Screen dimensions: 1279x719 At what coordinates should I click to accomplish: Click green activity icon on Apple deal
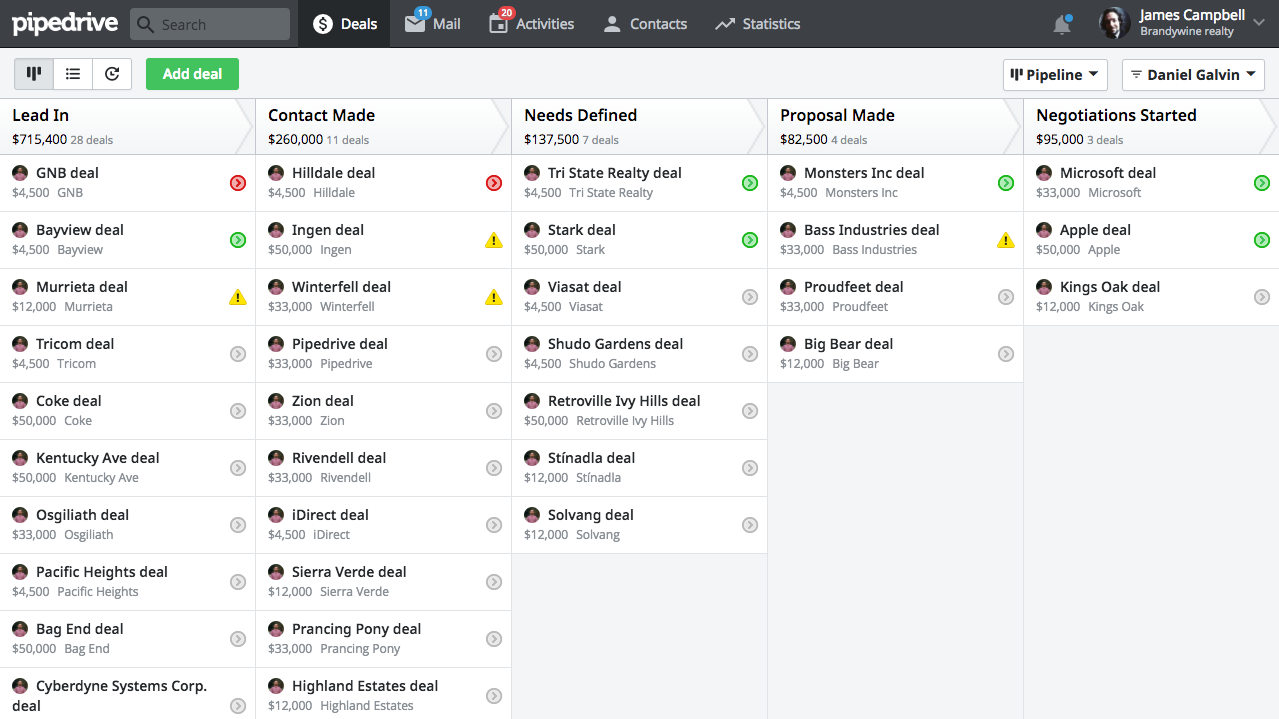tap(1262, 240)
